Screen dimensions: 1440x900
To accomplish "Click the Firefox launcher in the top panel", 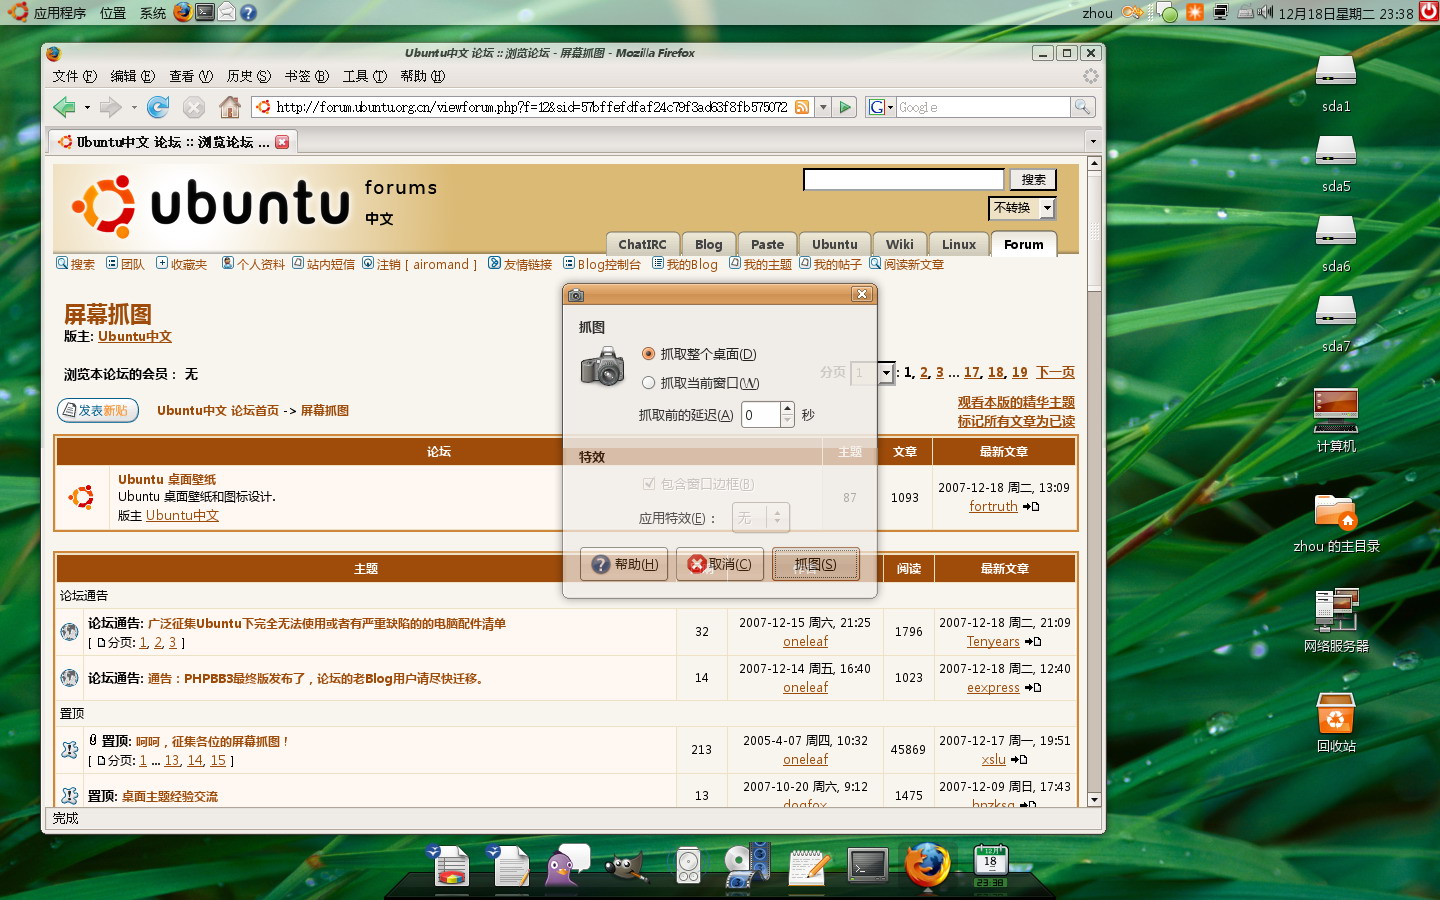I will tap(182, 12).
